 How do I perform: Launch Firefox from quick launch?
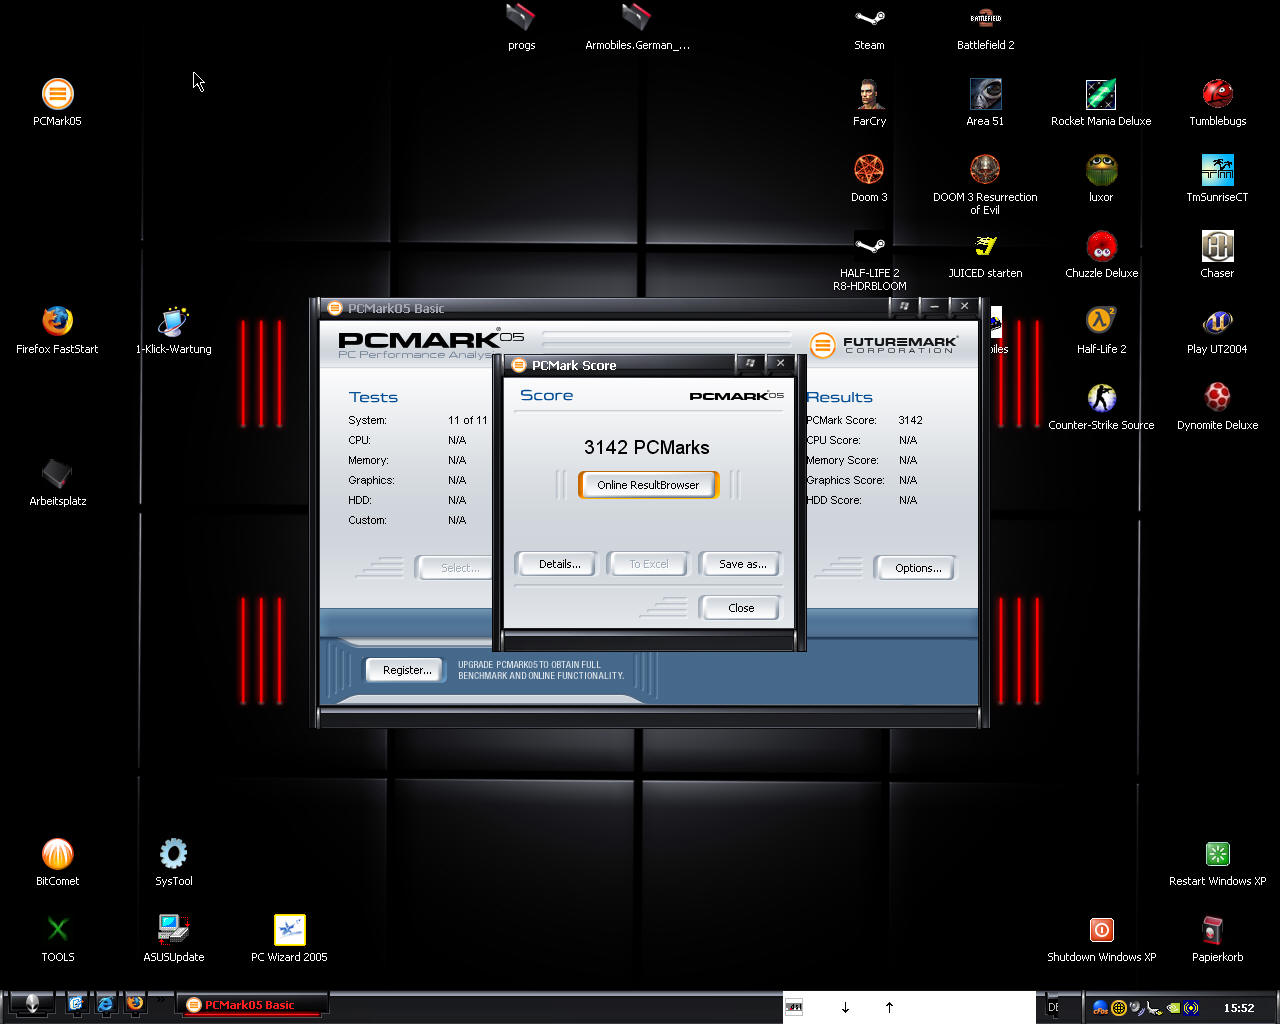[135, 1003]
